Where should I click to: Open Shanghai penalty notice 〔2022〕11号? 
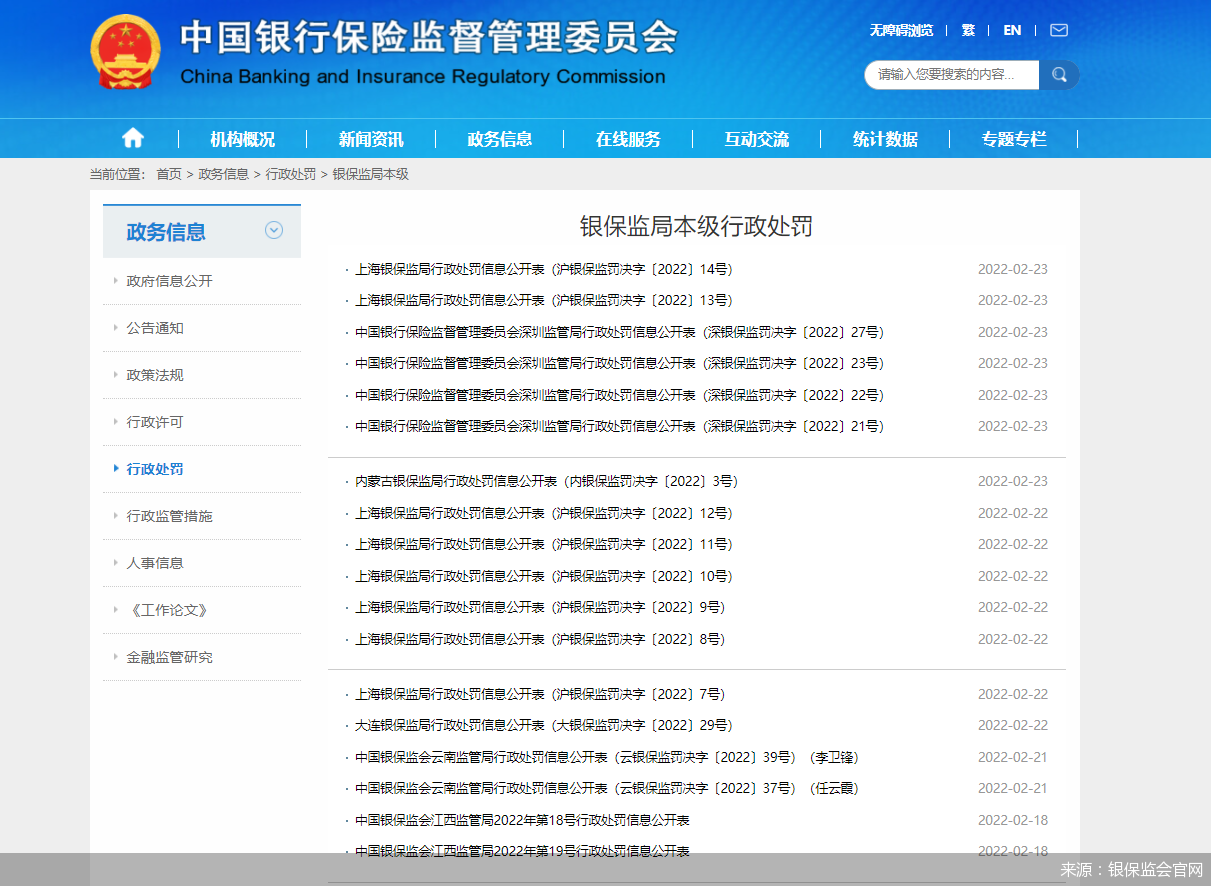coord(544,544)
